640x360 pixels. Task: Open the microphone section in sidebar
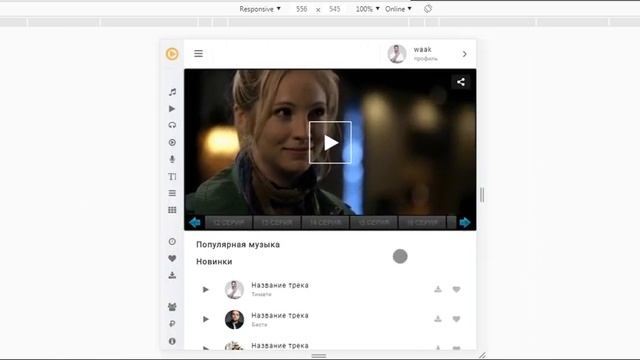pyautogui.click(x=172, y=159)
